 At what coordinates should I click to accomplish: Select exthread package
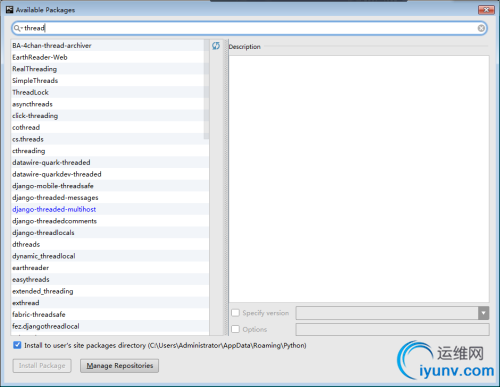click(x=110, y=303)
